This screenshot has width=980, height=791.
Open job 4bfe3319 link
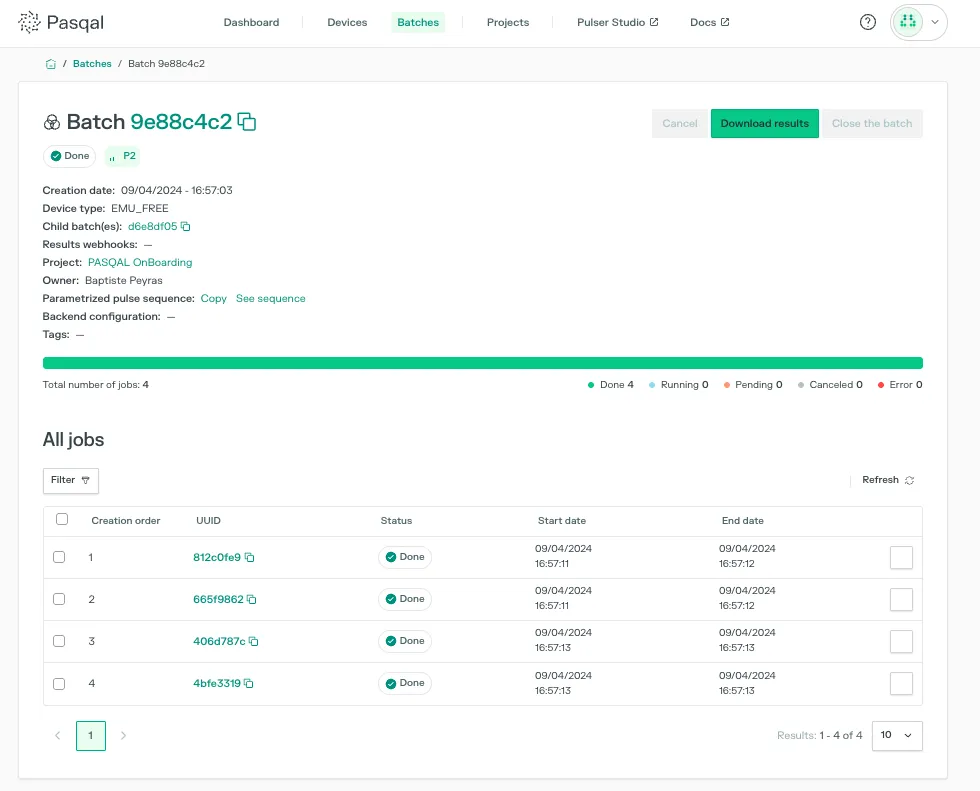[x=217, y=684]
